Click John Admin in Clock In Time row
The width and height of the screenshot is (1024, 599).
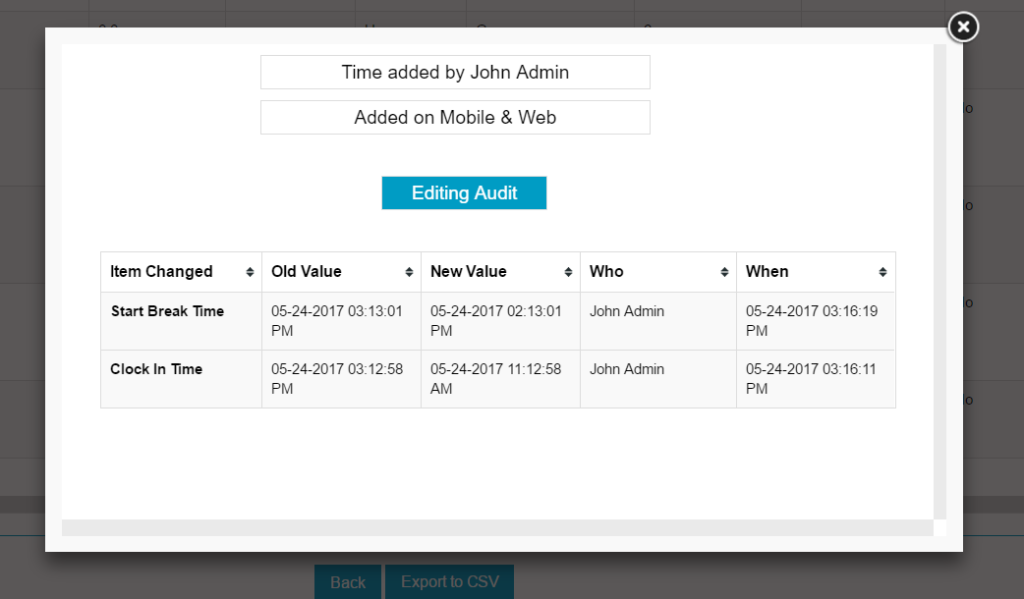(x=627, y=369)
